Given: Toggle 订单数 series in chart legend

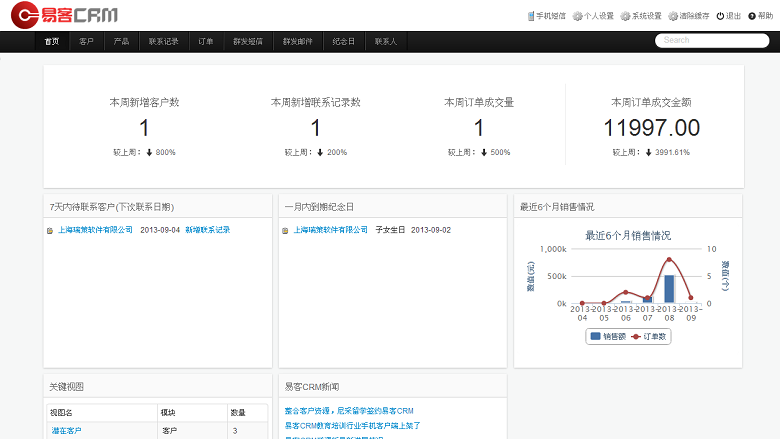Looking at the screenshot, I should (650, 337).
